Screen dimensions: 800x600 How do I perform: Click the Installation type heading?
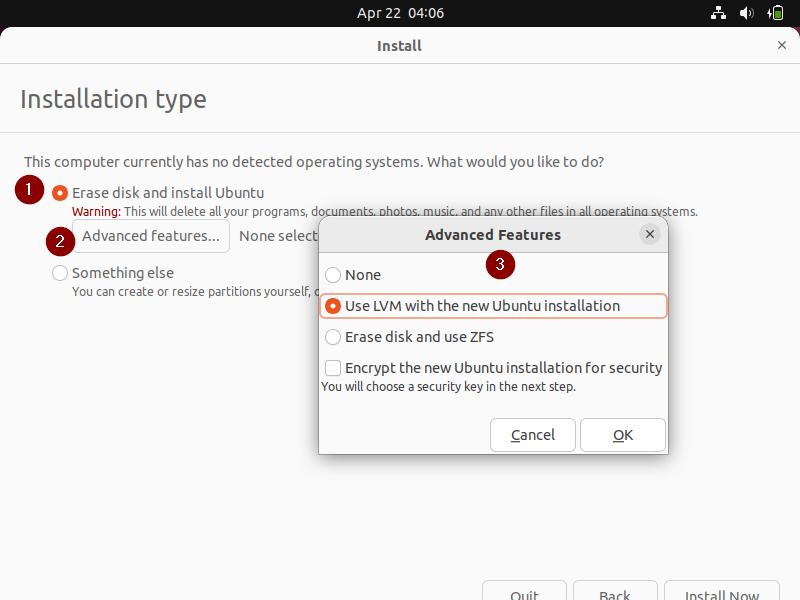coord(113,99)
